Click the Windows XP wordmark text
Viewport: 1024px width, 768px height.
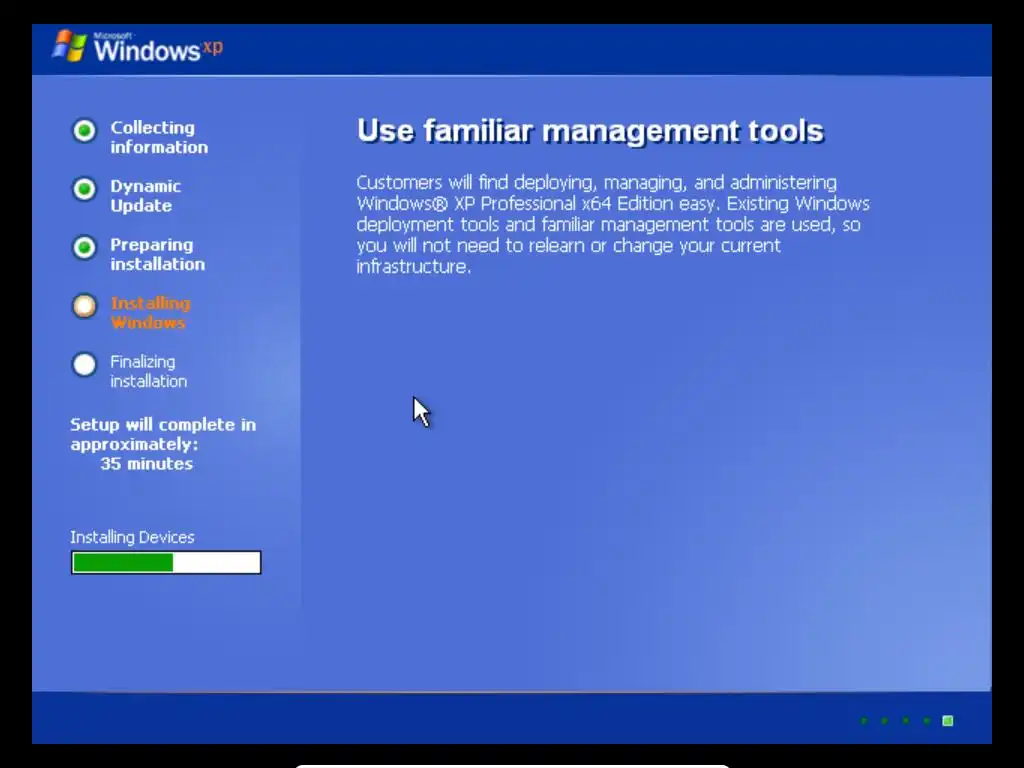[x=157, y=48]
